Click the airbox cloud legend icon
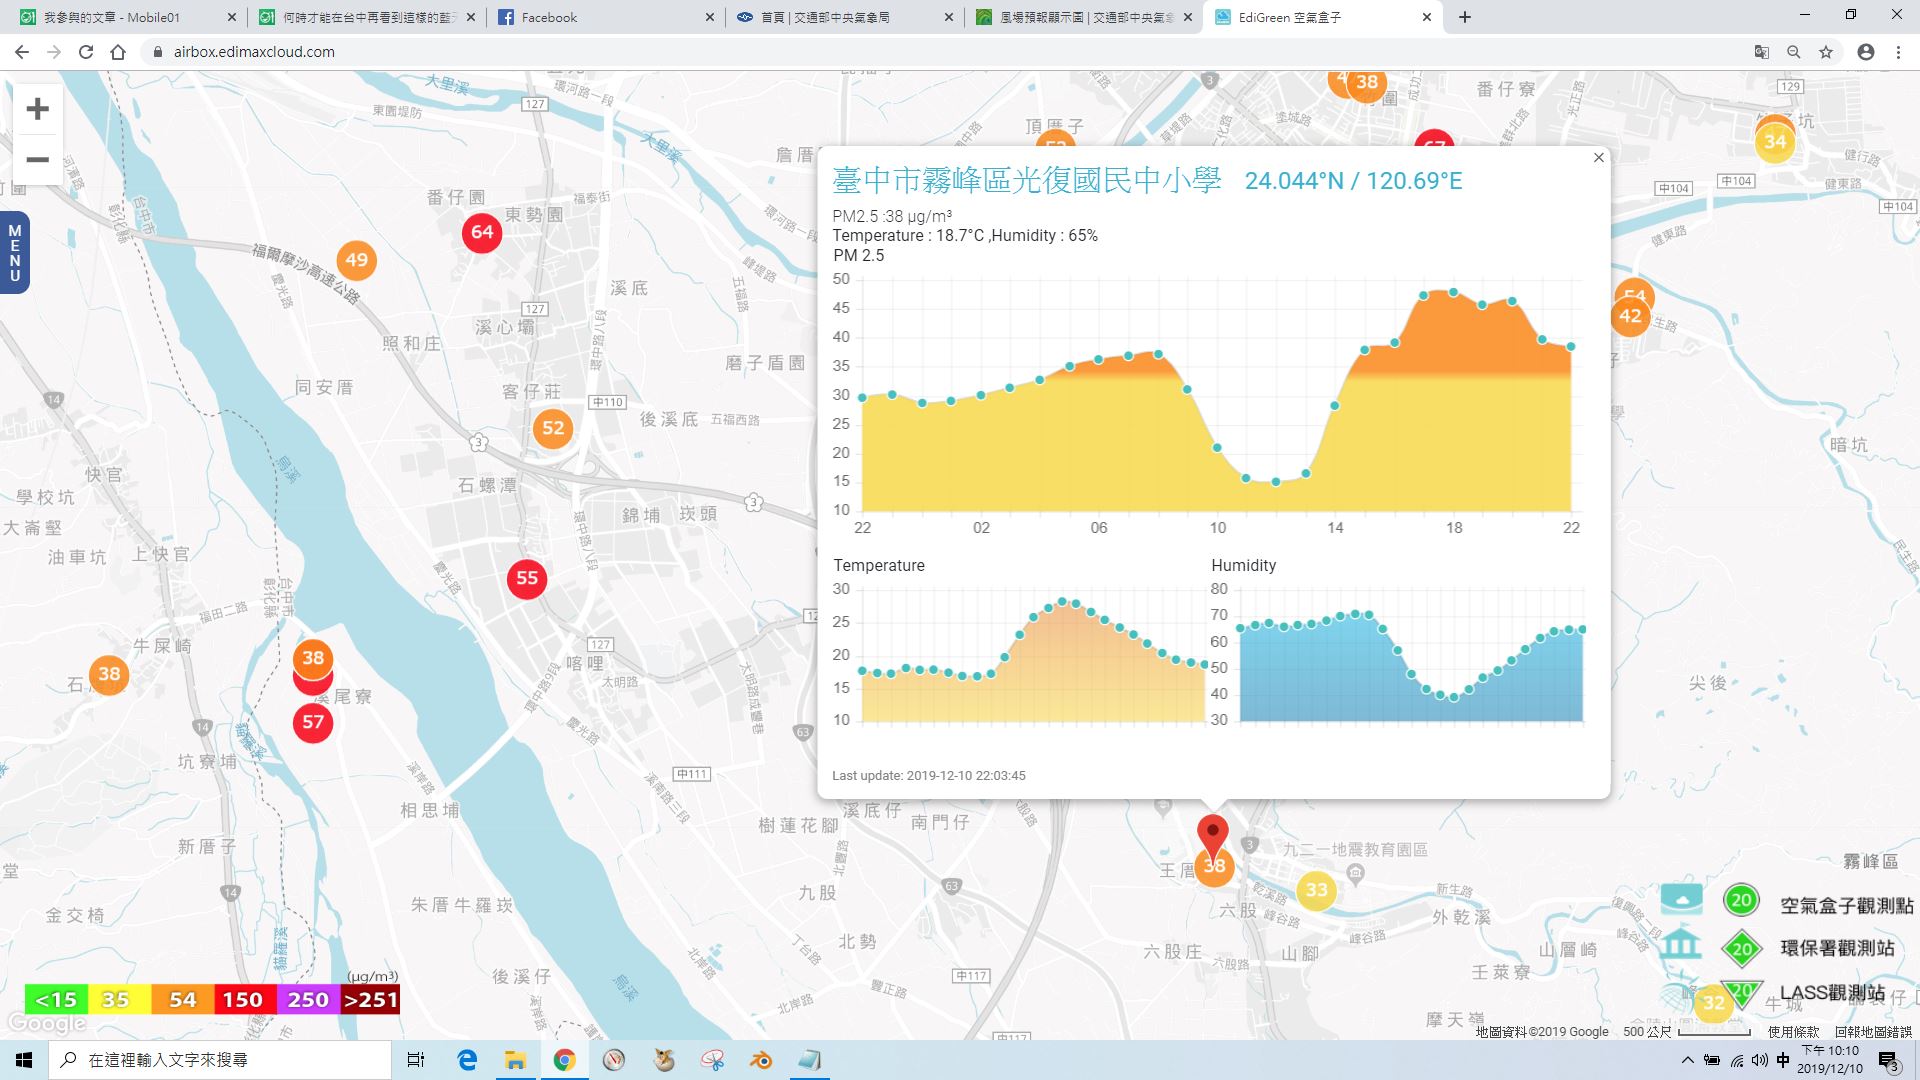1920x1080 pixels. coord(1682,899)
